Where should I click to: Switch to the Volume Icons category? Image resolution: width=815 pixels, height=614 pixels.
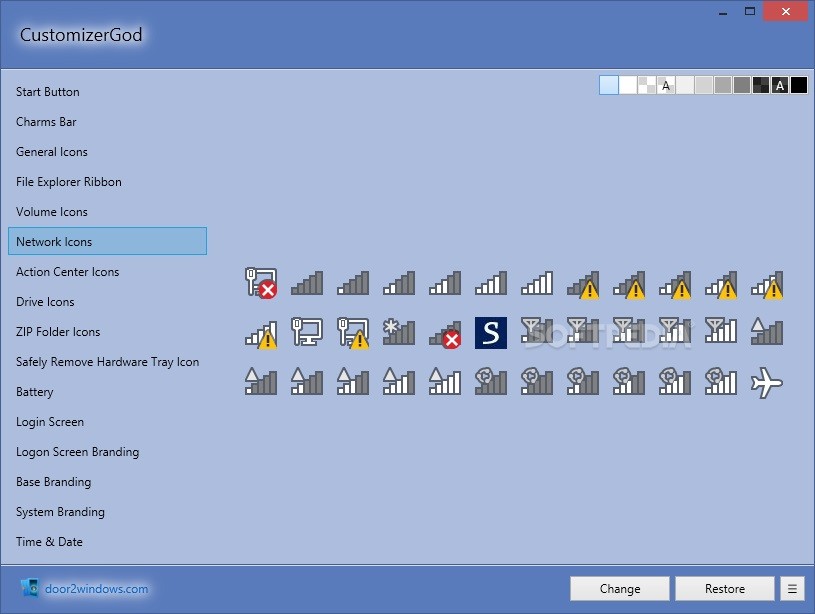click(x=52, y=211)
